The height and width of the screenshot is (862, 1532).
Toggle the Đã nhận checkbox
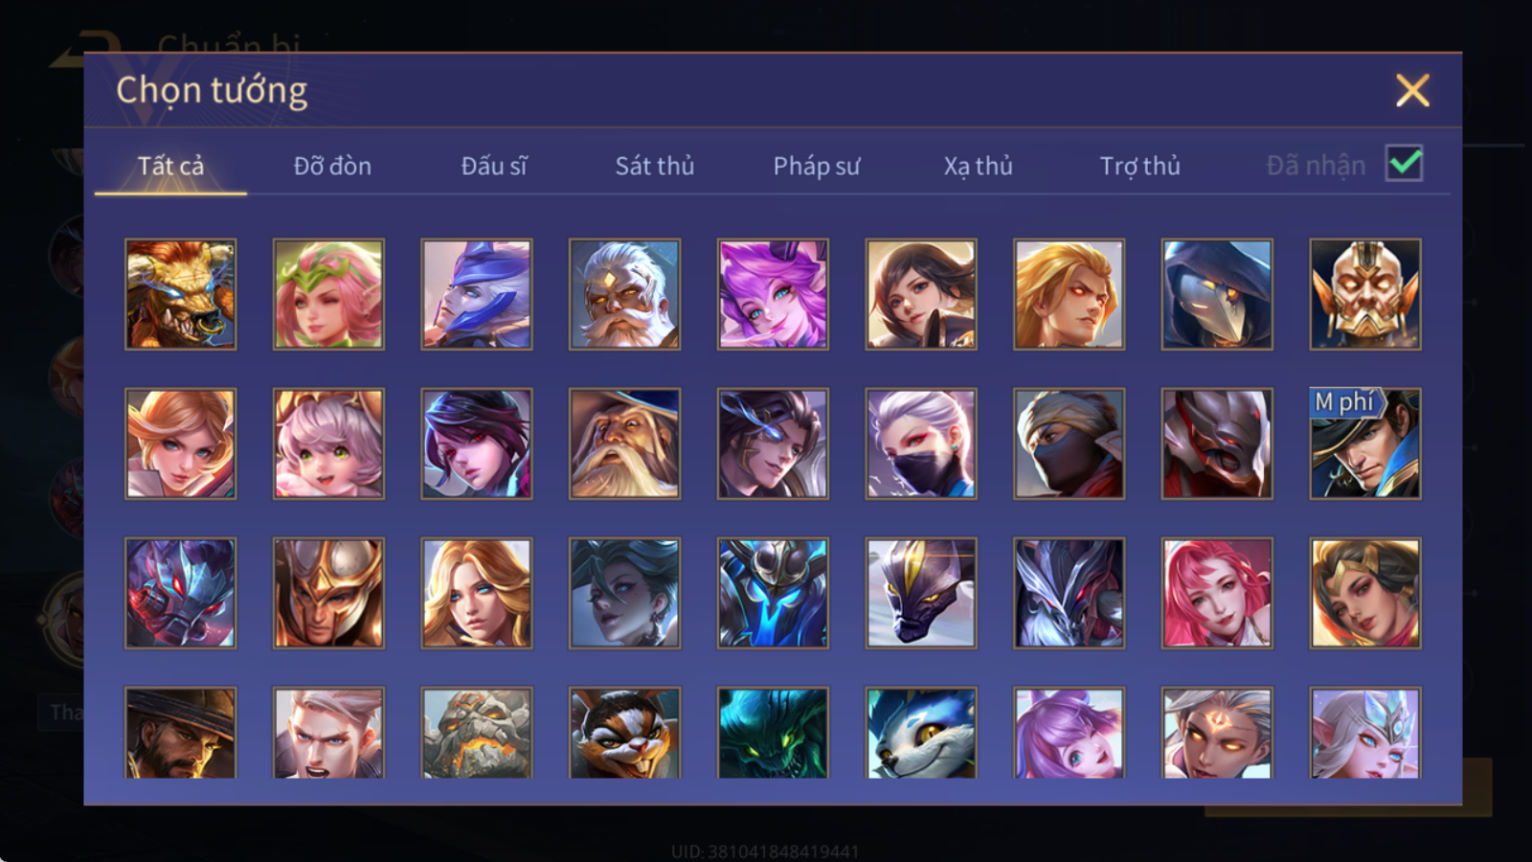point(1404,163)
